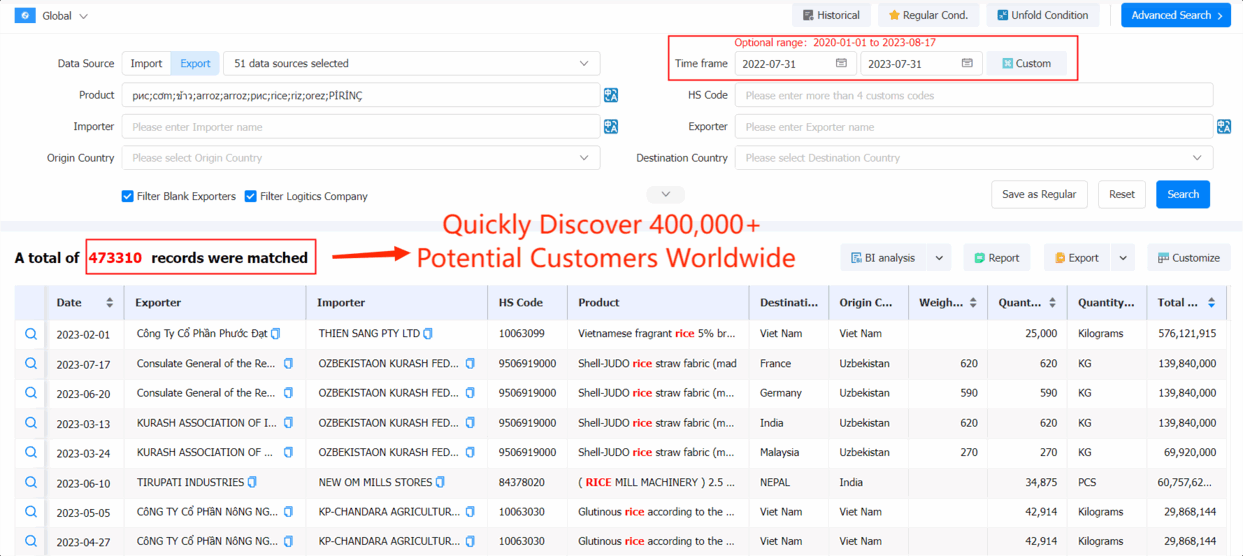The height and width of the screenshot is (556, 1243).
Task: Select the Export data source tab
Action: pyautogui.click(x=195, y=63)
